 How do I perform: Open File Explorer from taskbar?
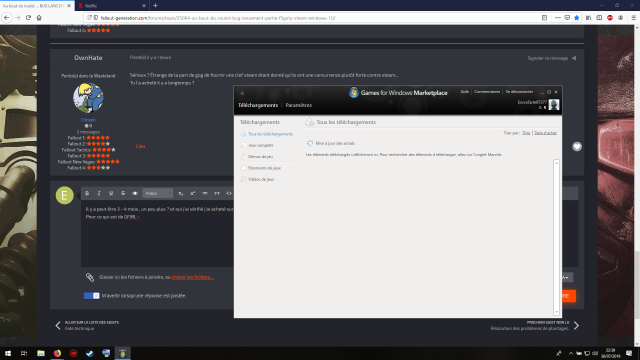coord(41,353)
